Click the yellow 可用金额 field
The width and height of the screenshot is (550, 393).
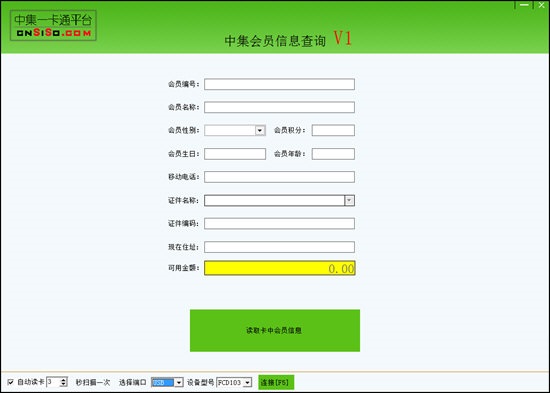(x=280, y=268)
